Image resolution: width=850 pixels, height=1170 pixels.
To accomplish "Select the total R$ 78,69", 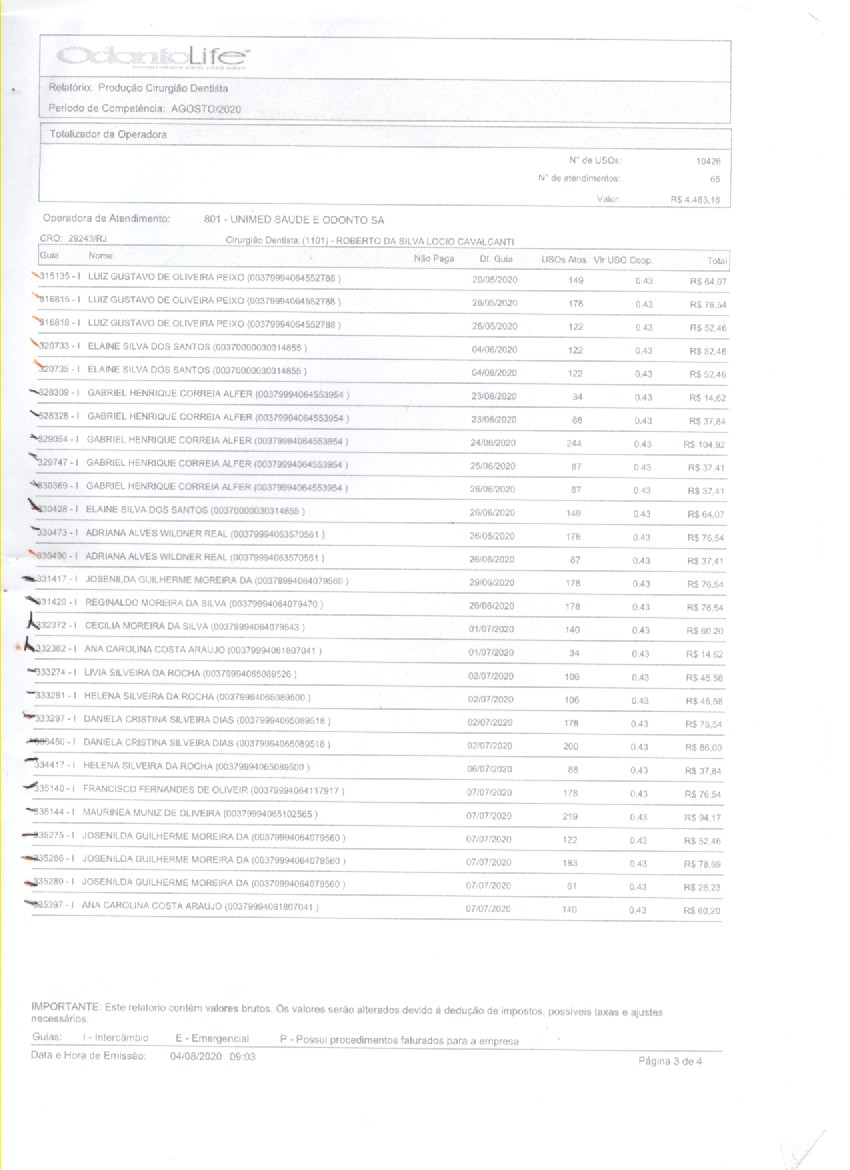I will pos(702,864).
